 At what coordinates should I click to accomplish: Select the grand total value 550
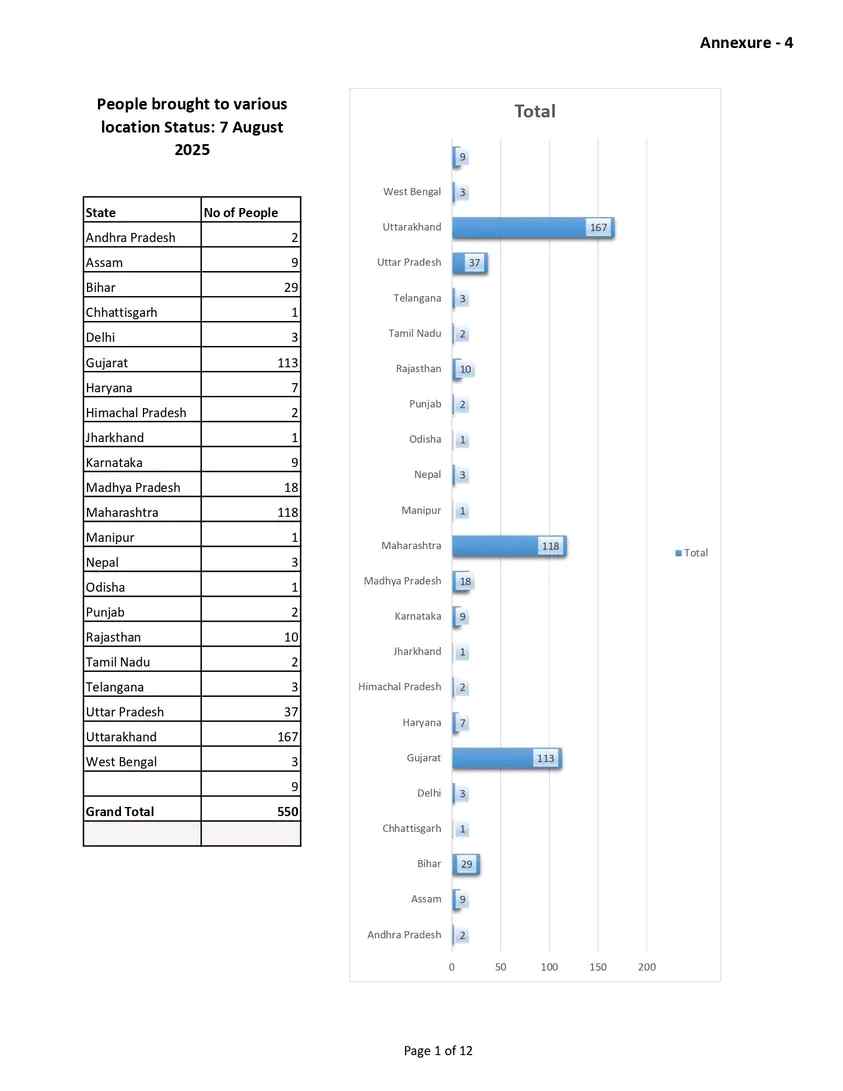250,811
